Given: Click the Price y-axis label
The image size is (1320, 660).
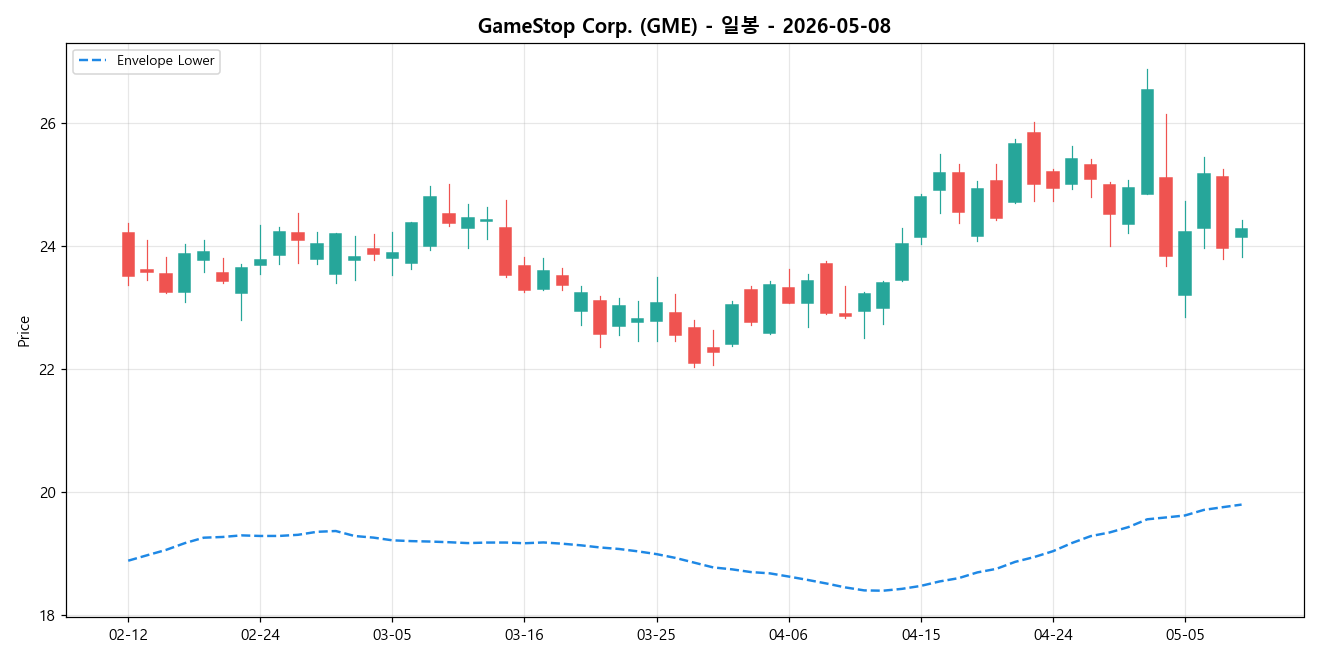Looking at the screenshot, I should coord(24,331).
